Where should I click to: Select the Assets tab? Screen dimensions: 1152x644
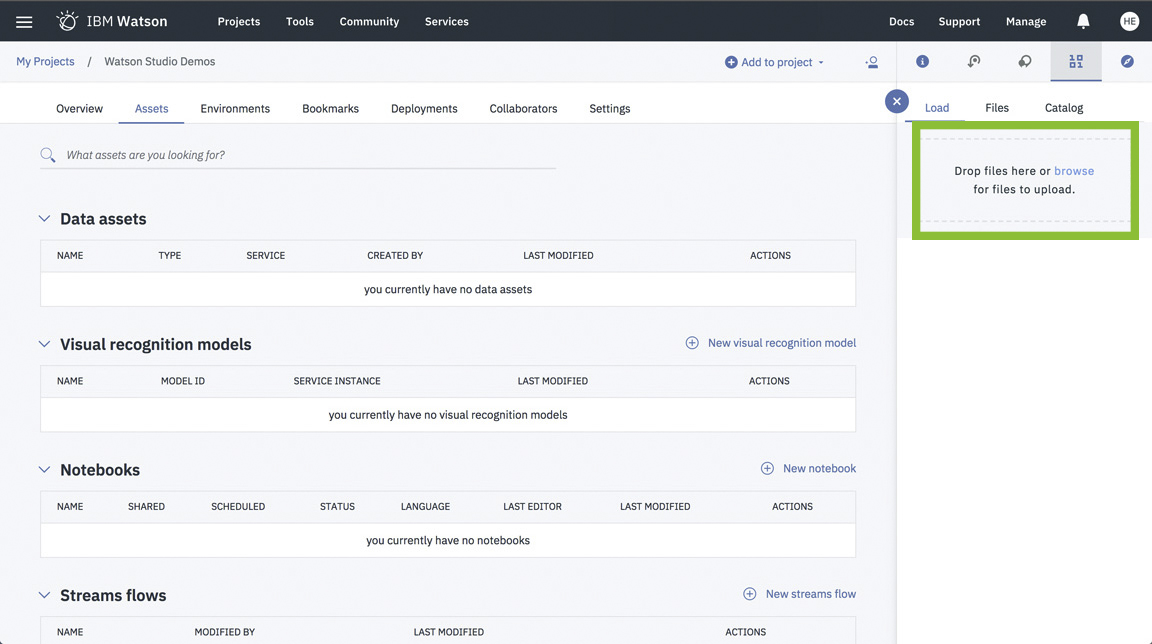(151, 109)
